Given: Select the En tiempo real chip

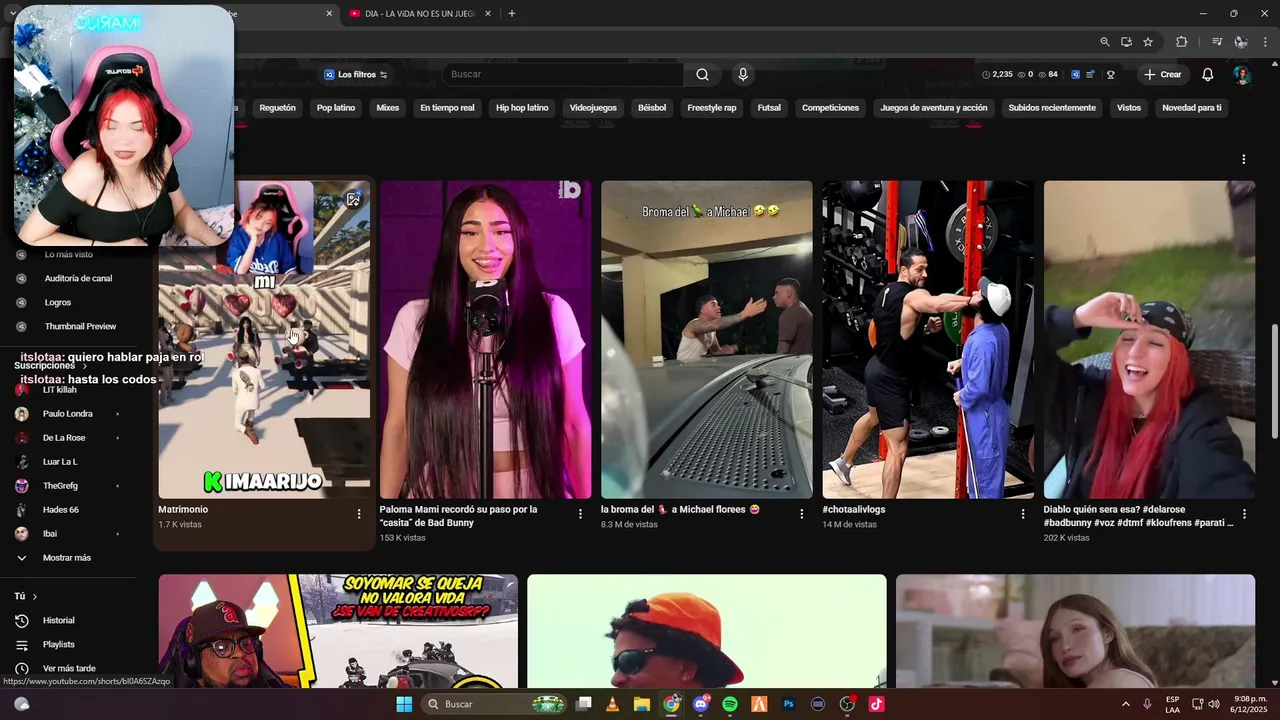Looking at the screenshot, I should [x=447, y=108].
